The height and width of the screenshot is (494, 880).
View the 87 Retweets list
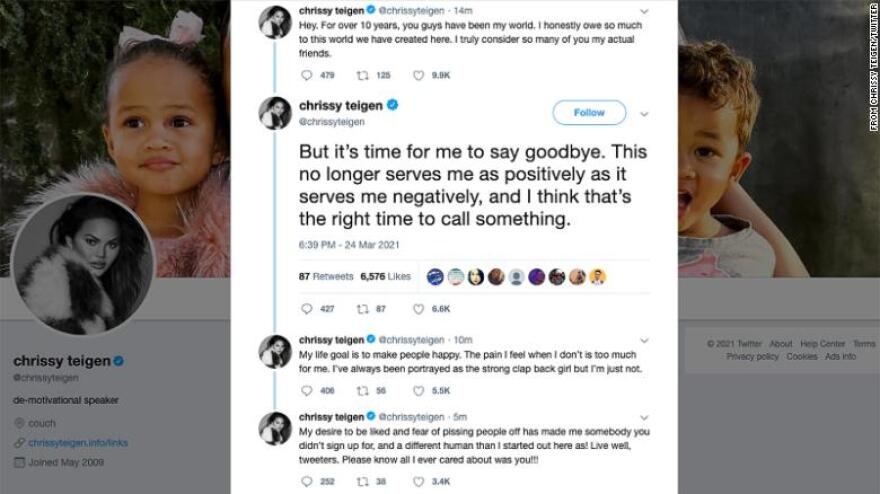pos(325,276)
